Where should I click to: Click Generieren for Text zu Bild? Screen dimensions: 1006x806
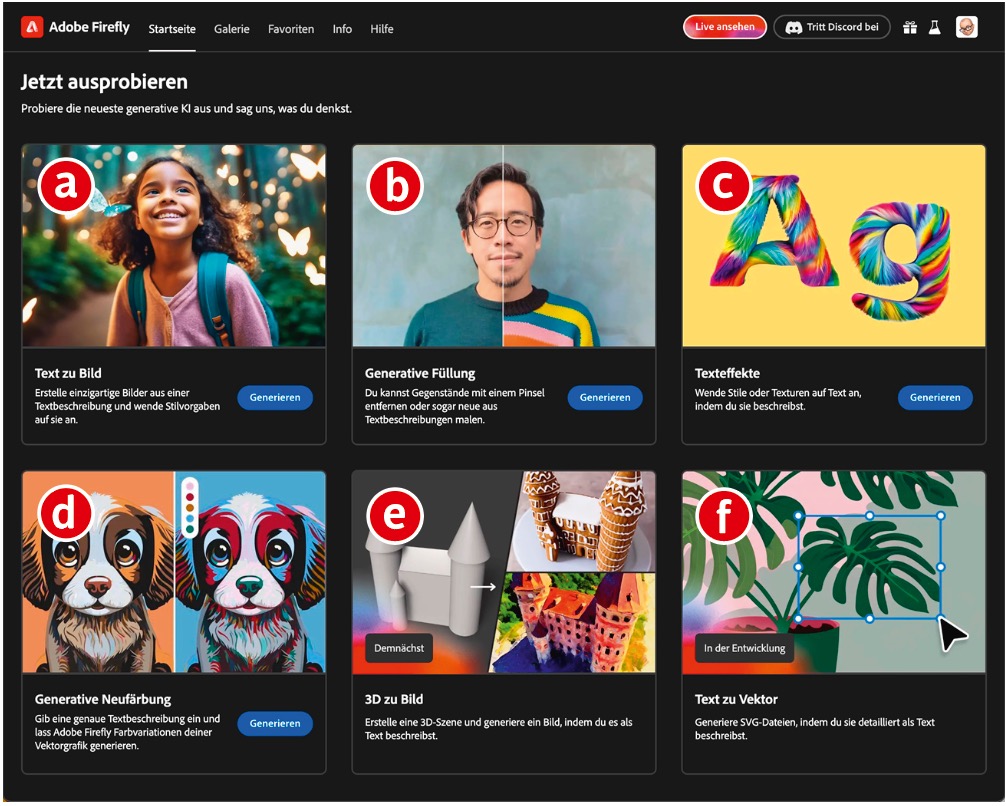(x=275, y=397)
